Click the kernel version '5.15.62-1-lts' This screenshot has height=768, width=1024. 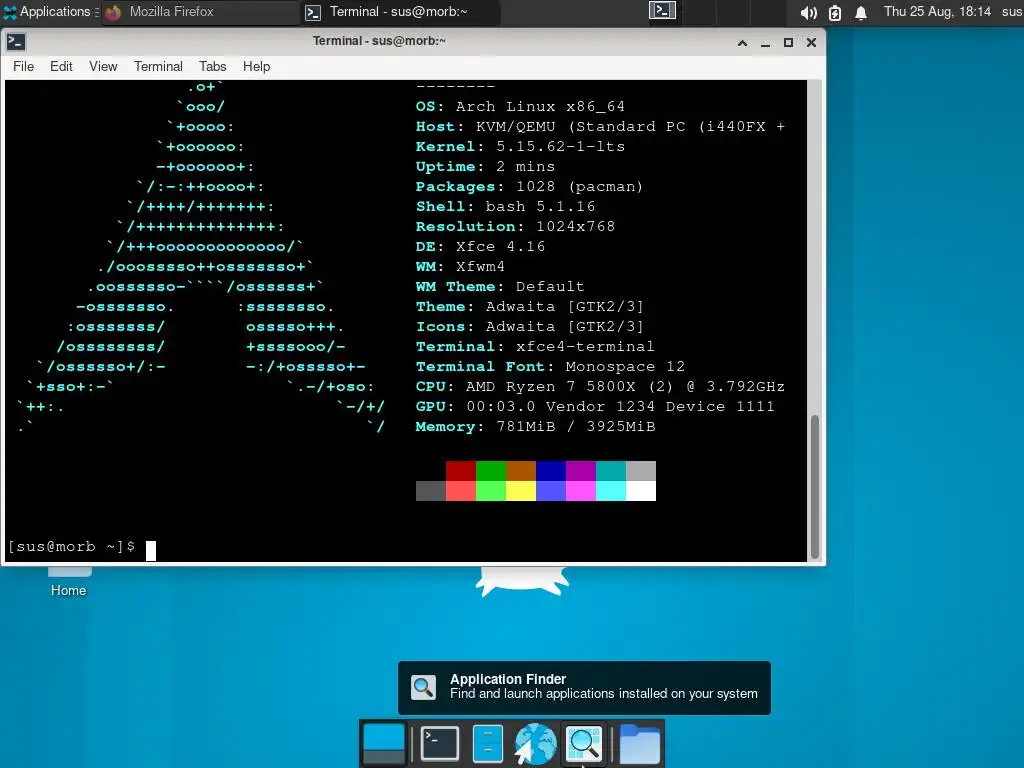click(560, 146)
